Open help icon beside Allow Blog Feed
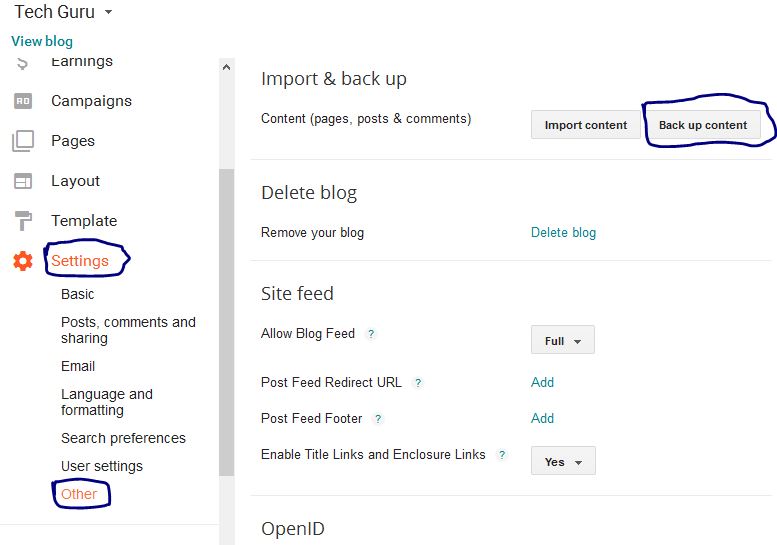The height and width of the screenshot is (545, 777). pos(371,334)
